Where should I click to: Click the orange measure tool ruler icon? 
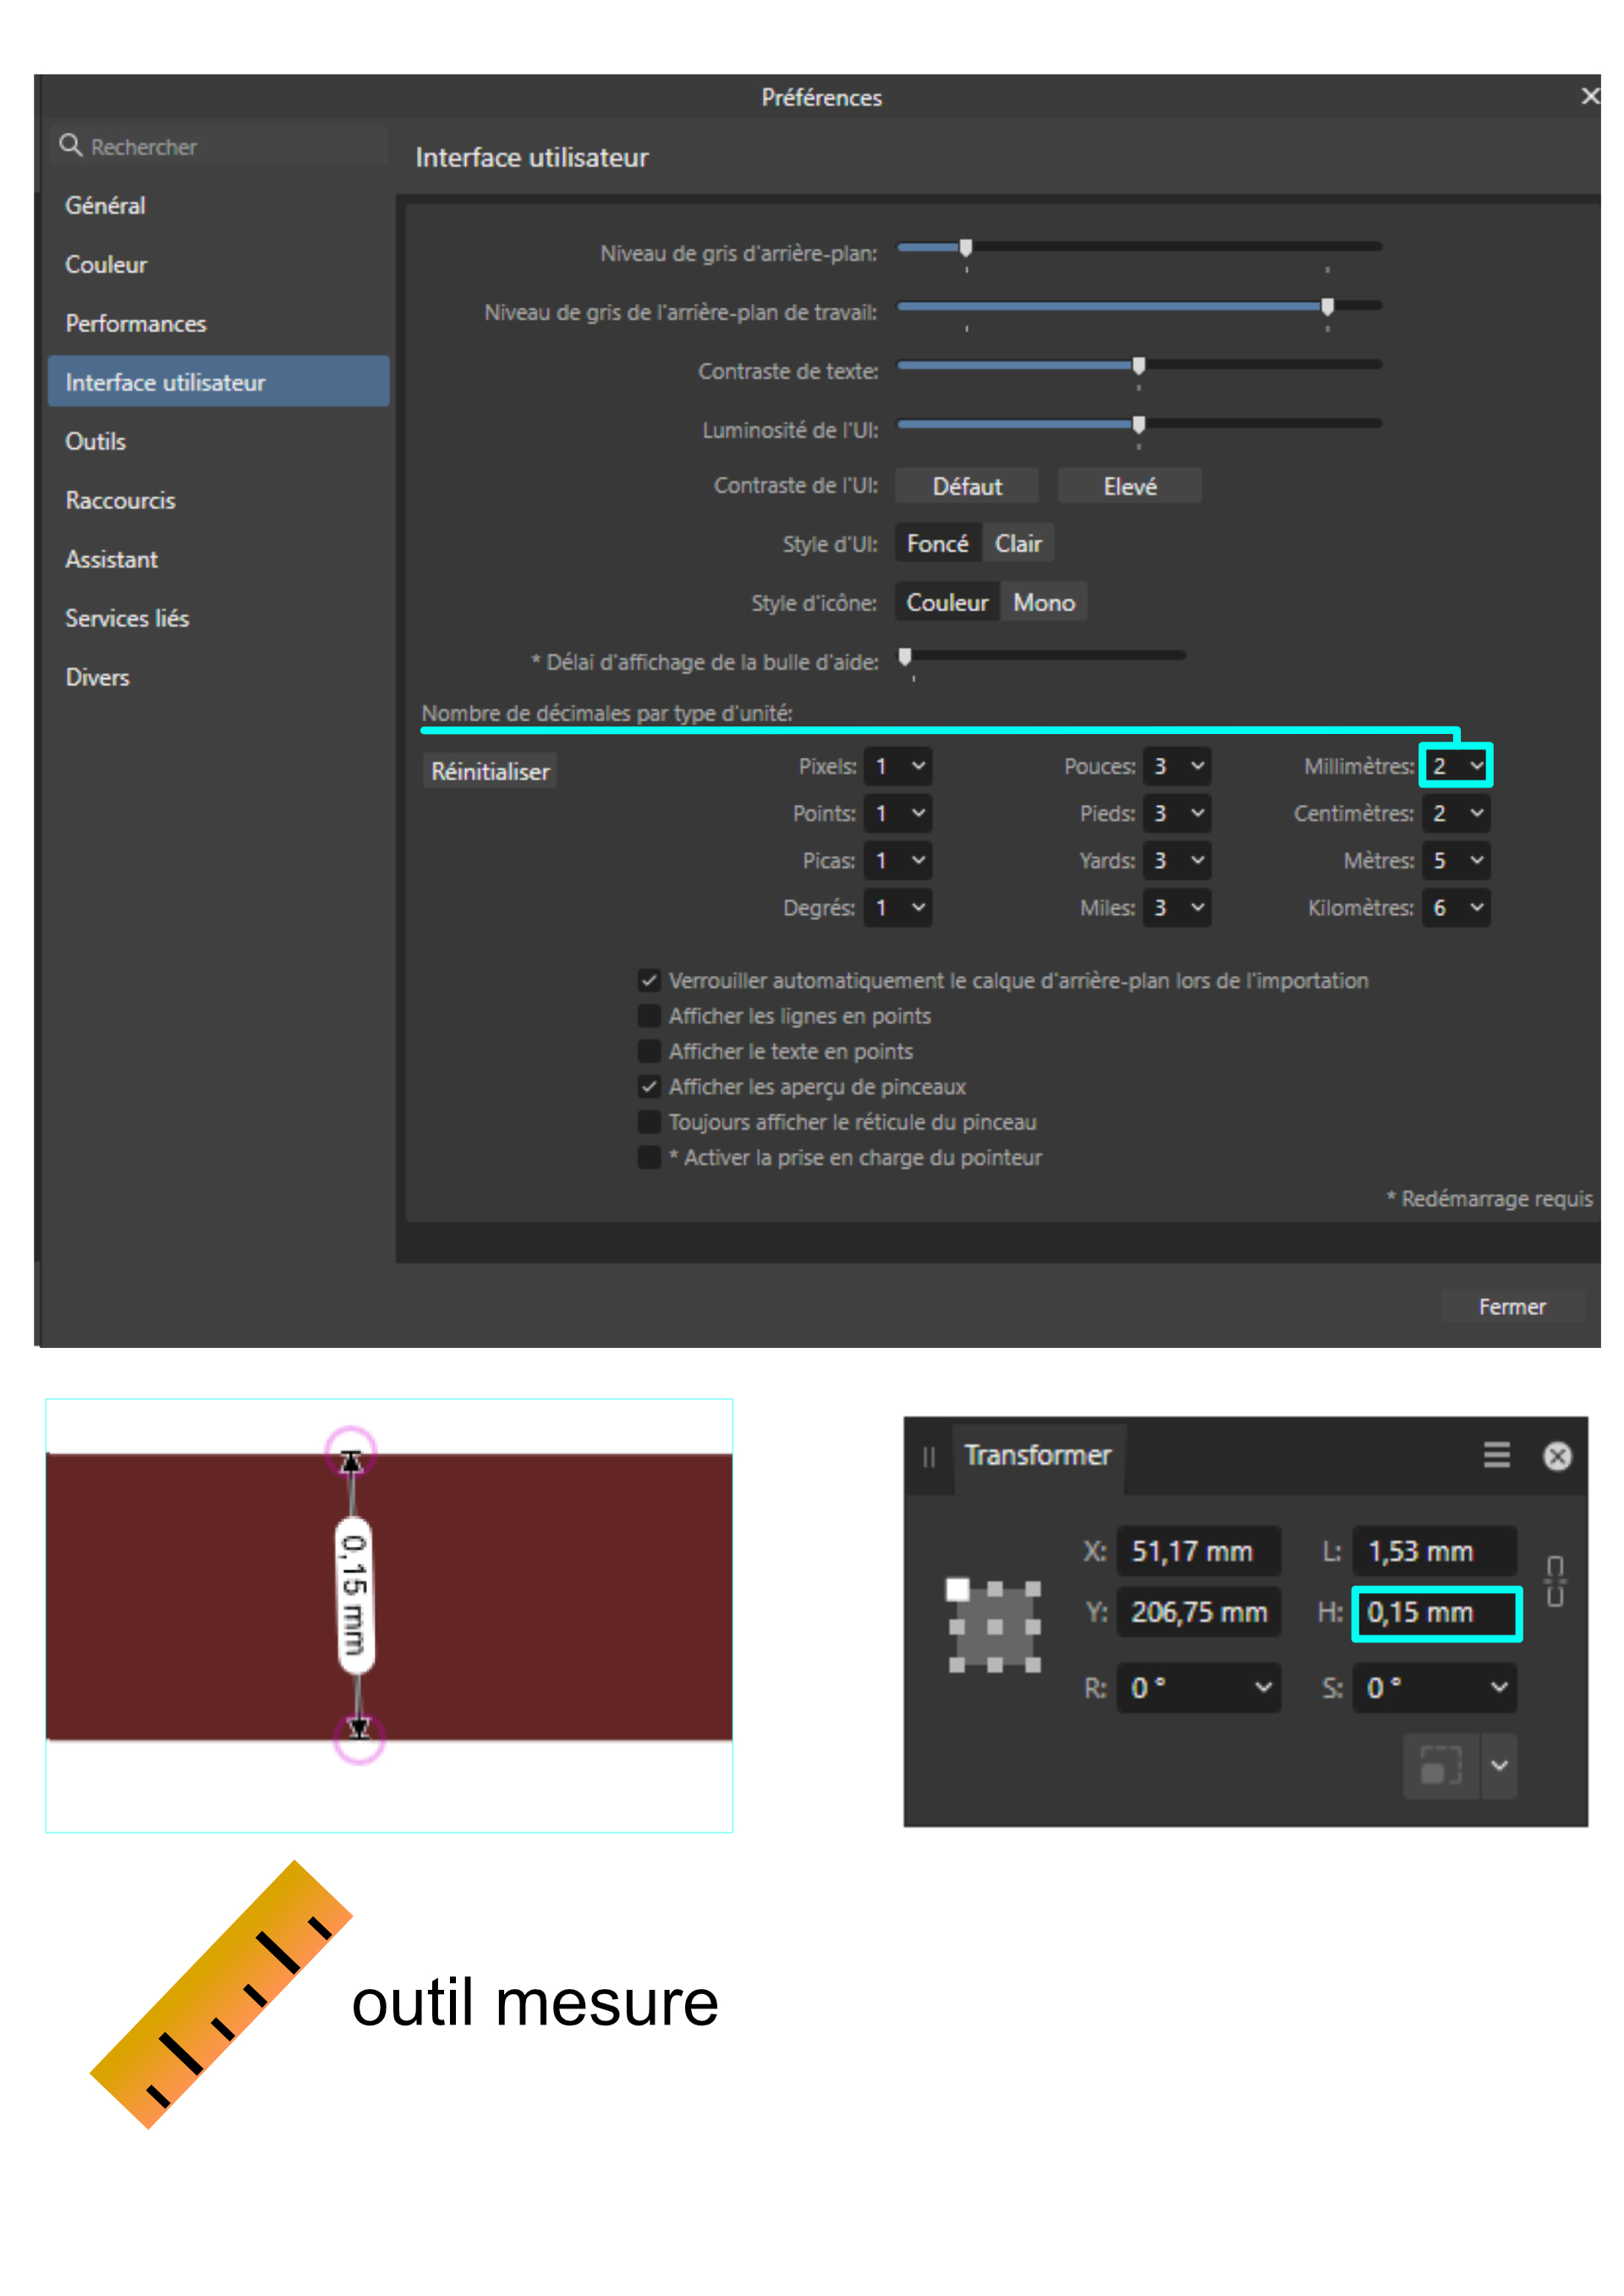222,1994
